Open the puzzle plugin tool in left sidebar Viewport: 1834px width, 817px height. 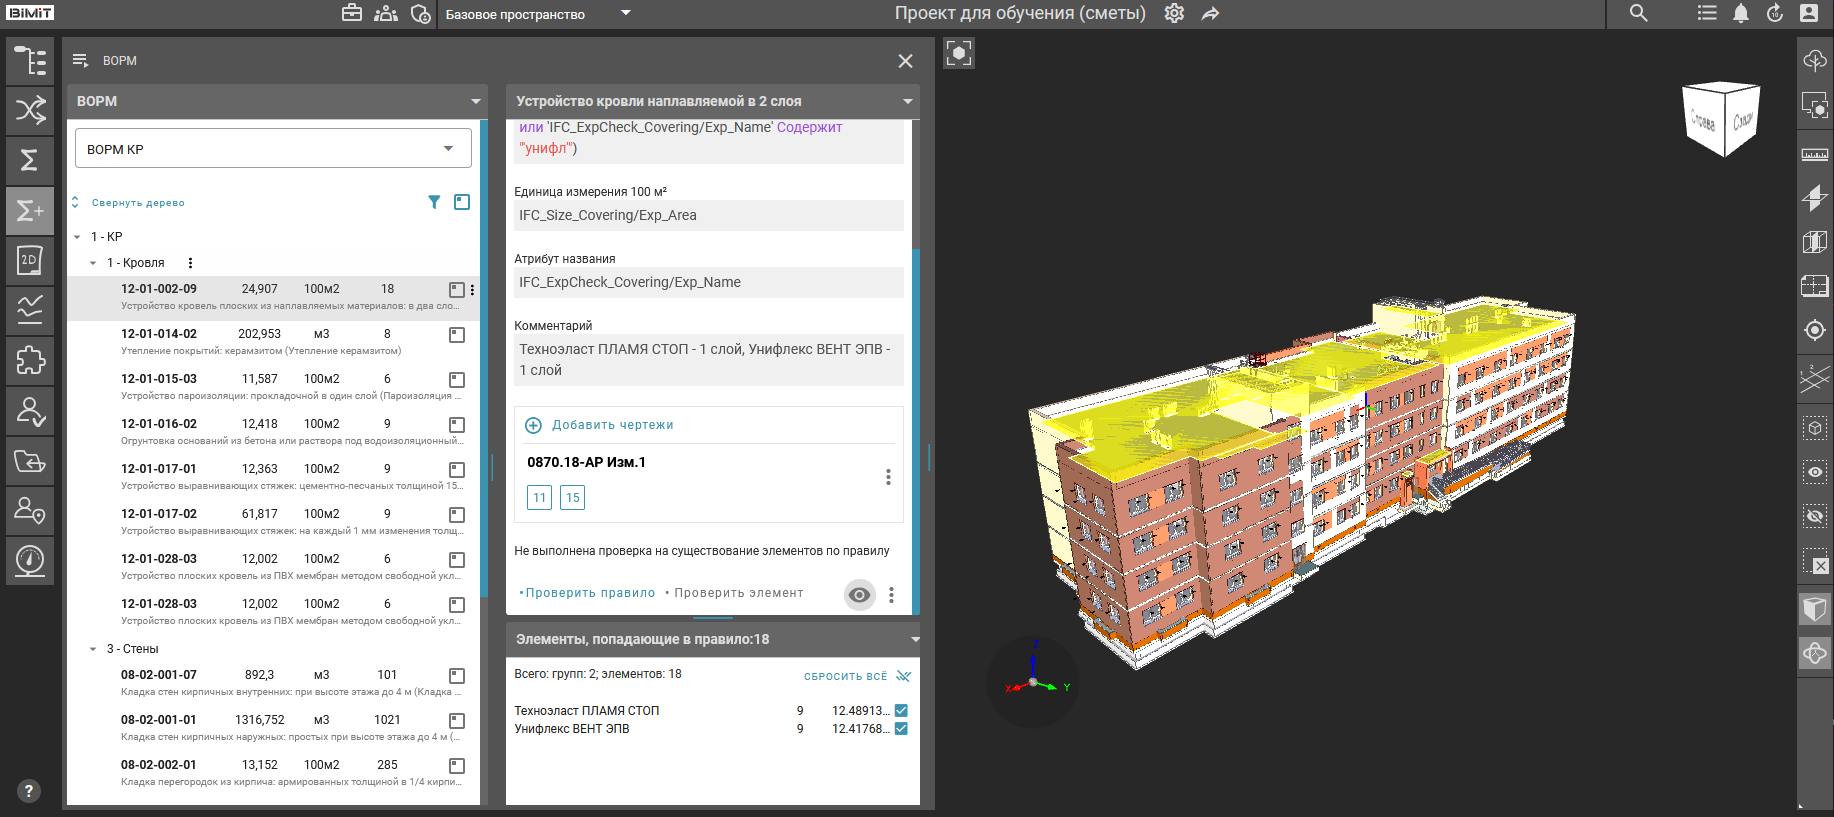point(30,361)
